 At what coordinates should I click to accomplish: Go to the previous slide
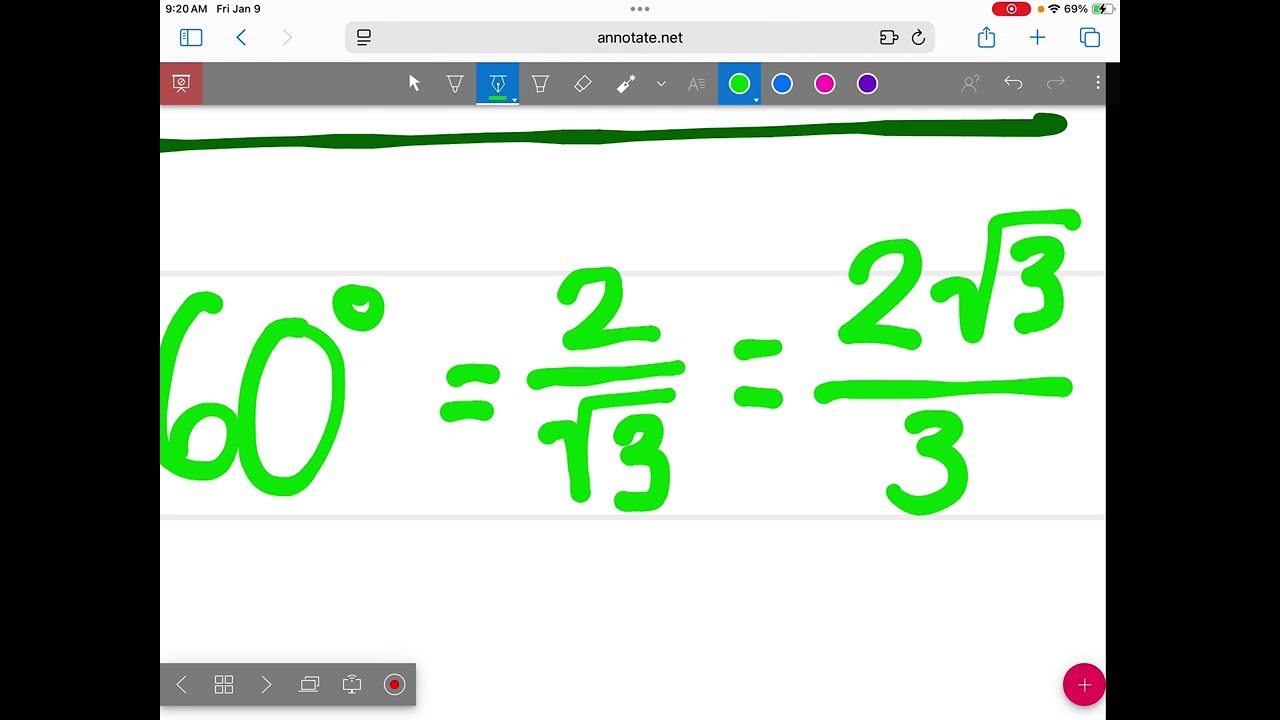181,685
